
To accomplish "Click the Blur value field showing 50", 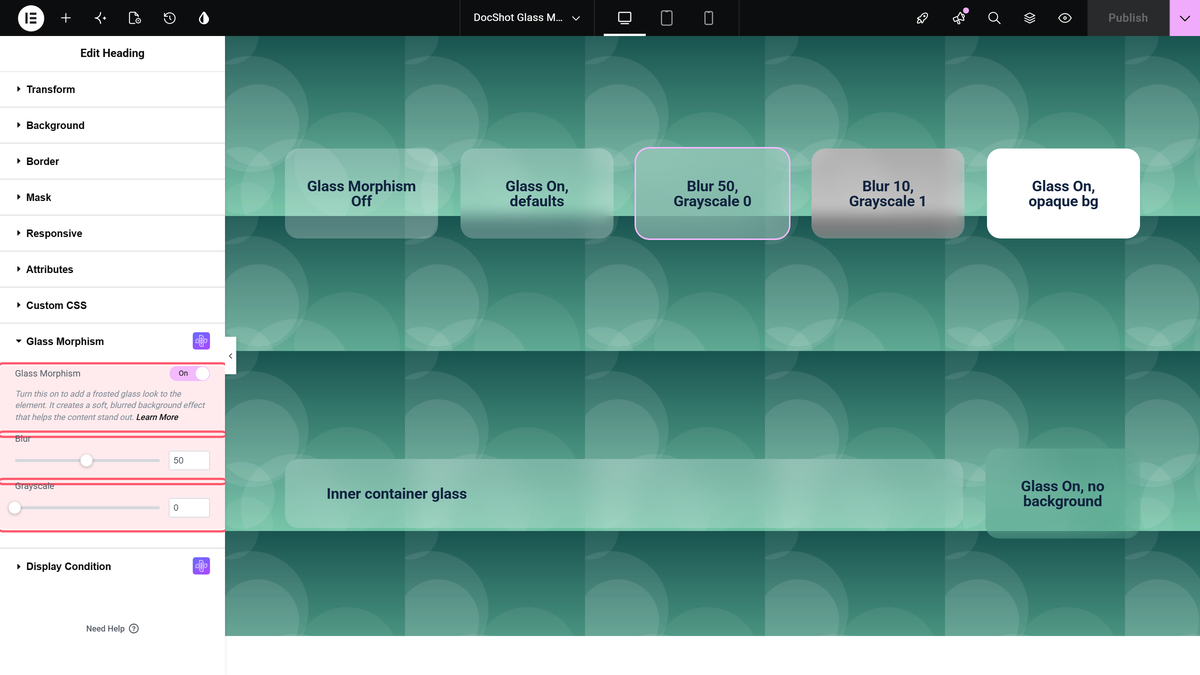I will coord(189,460).
